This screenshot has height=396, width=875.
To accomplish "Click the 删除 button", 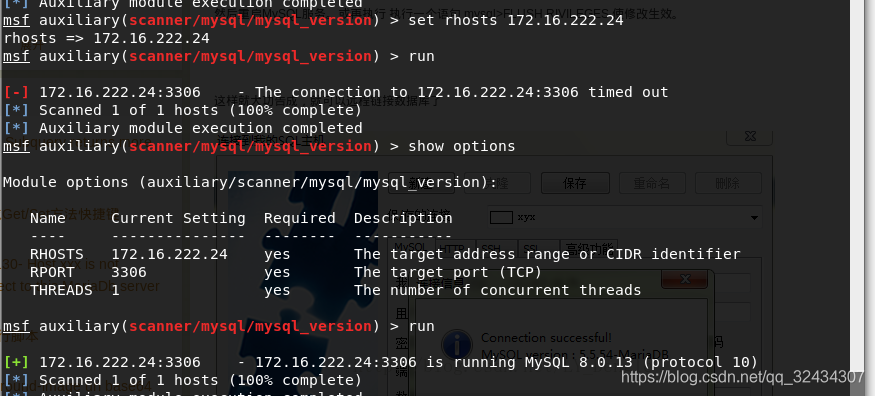I will 728,183.
